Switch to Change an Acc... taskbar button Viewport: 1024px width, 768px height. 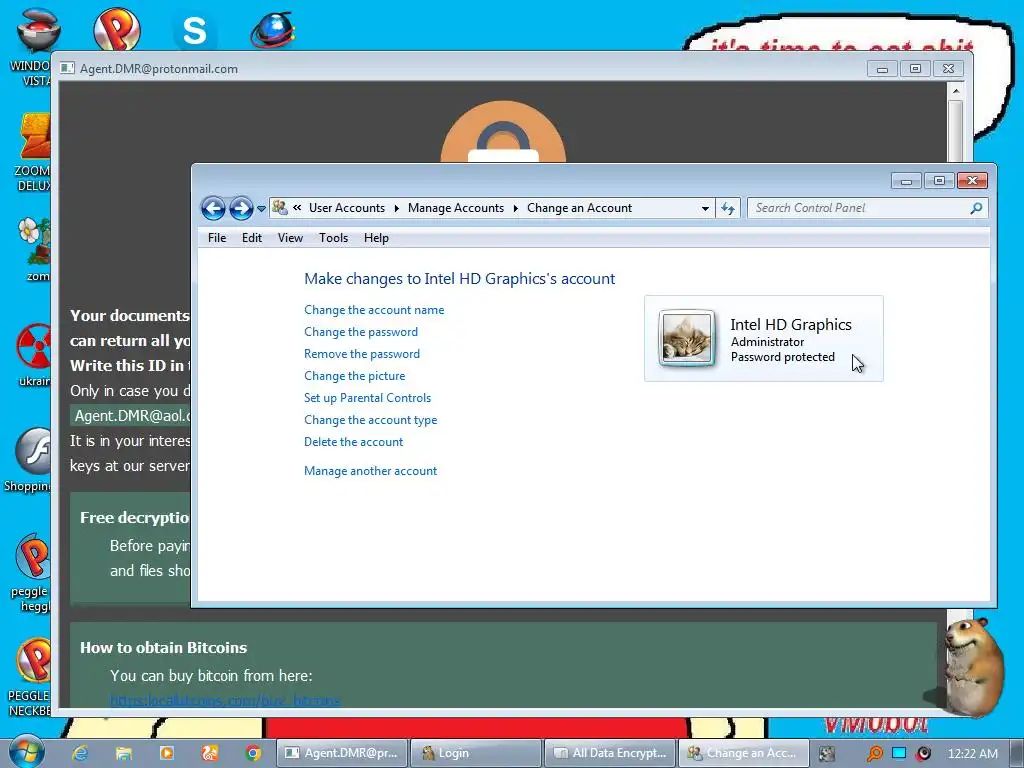744,753
